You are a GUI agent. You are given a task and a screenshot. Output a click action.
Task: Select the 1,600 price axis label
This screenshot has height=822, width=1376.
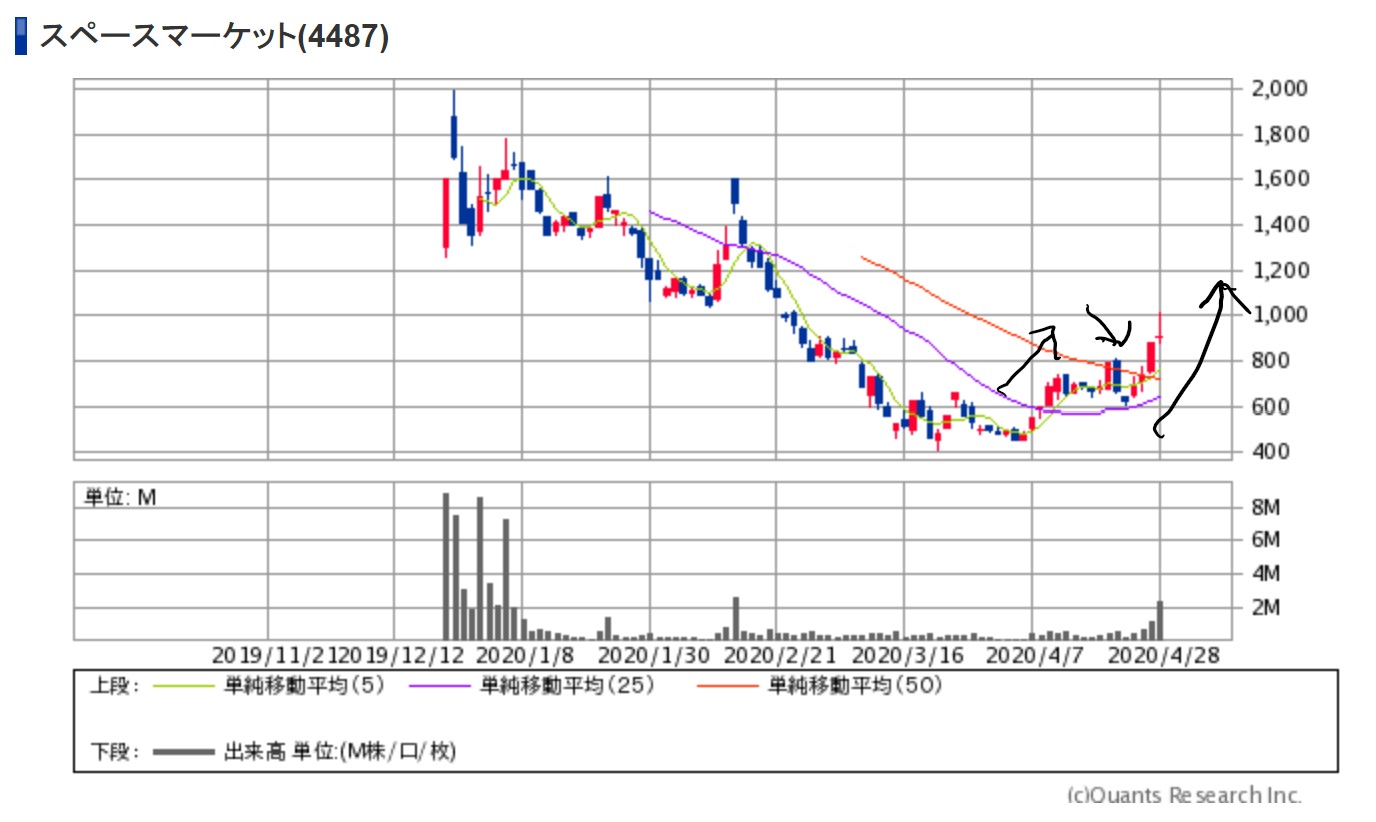1280,179
